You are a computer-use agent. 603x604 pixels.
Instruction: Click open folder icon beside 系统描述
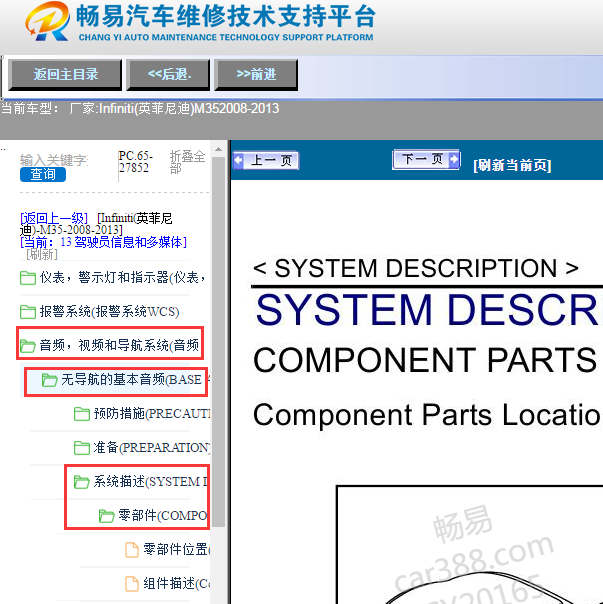coord(82,482)
